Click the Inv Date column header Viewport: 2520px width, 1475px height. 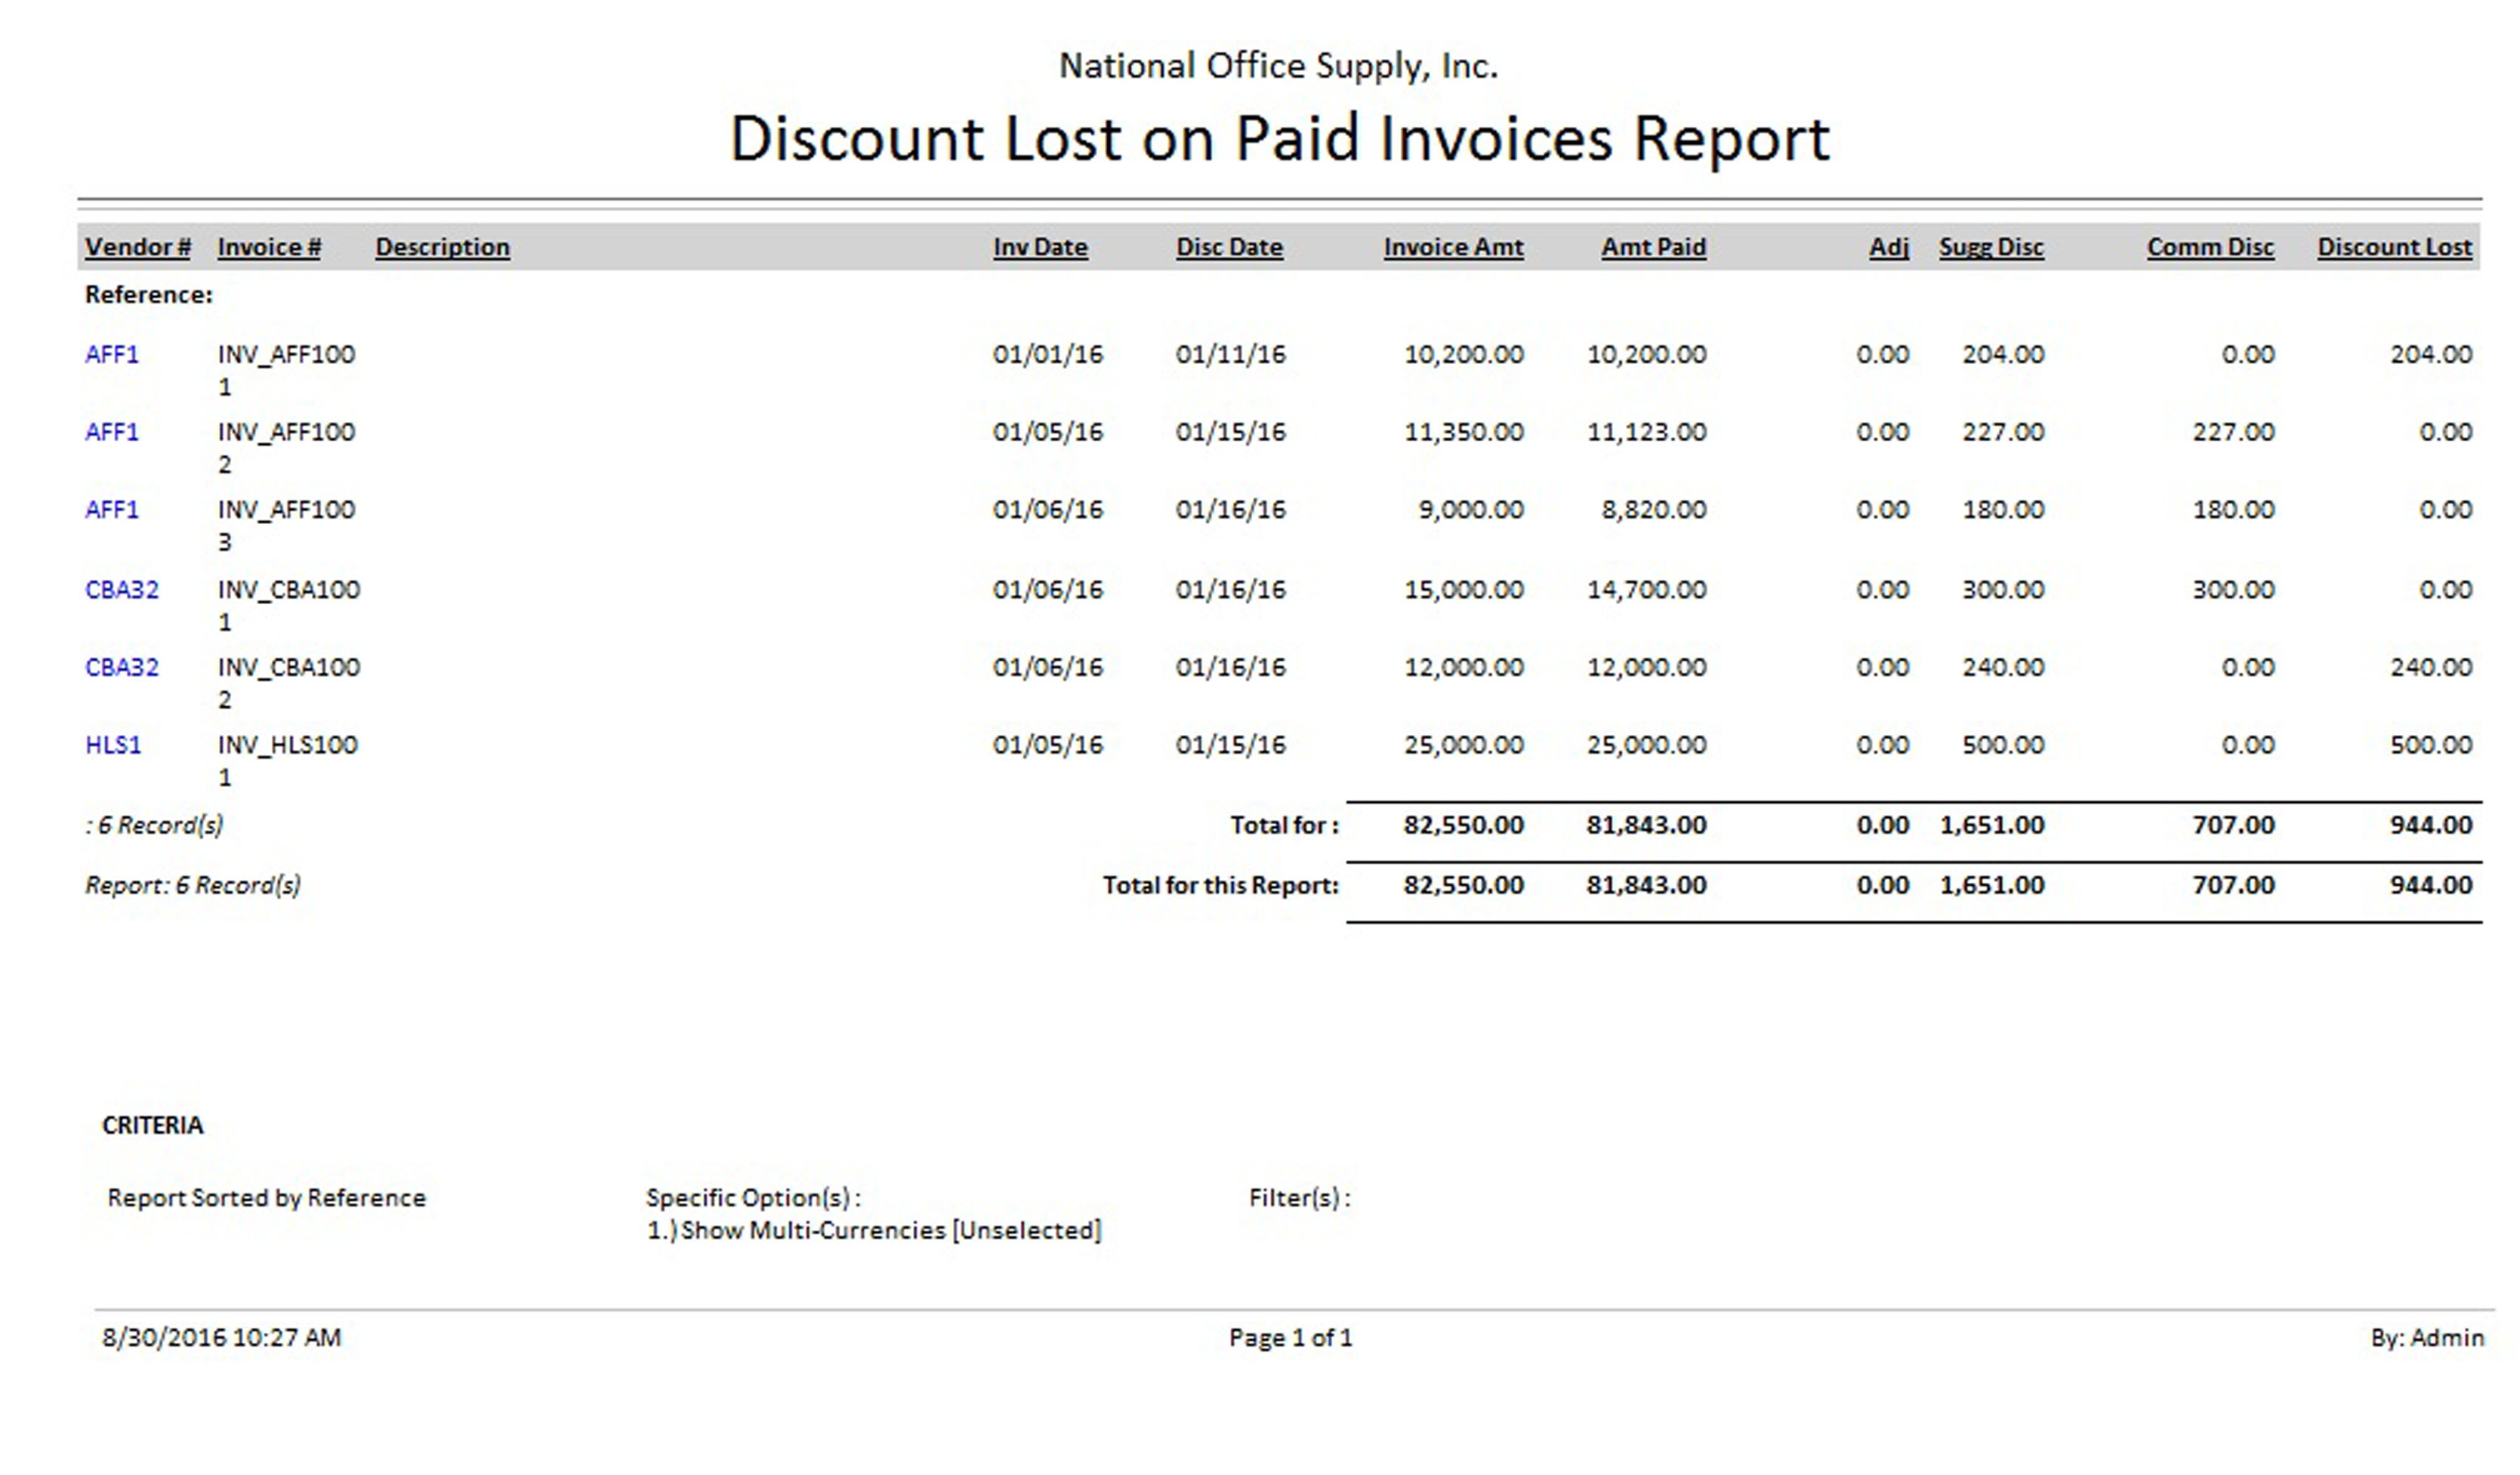[x=1040, y=247]
